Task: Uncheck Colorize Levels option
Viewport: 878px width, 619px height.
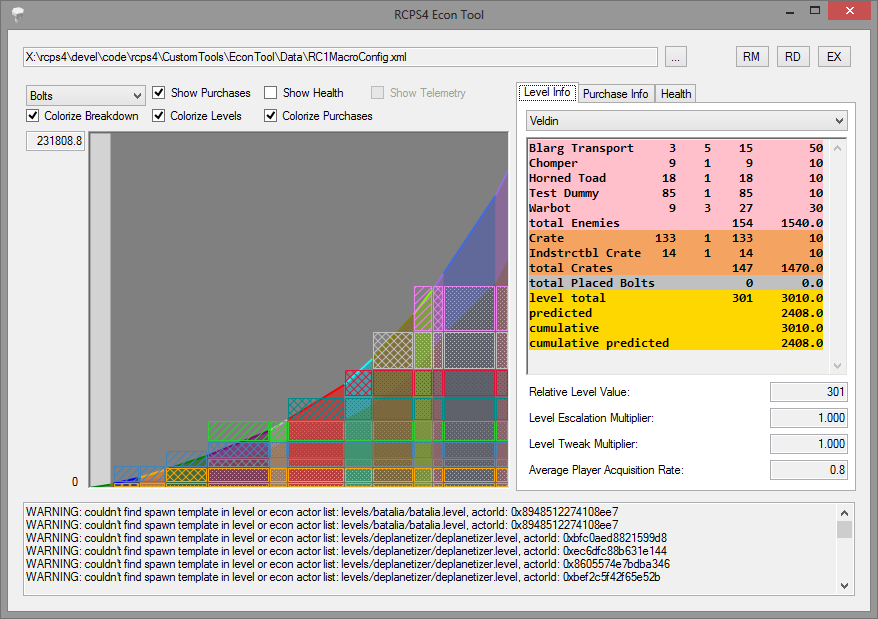Action: [x=159, y=116]
